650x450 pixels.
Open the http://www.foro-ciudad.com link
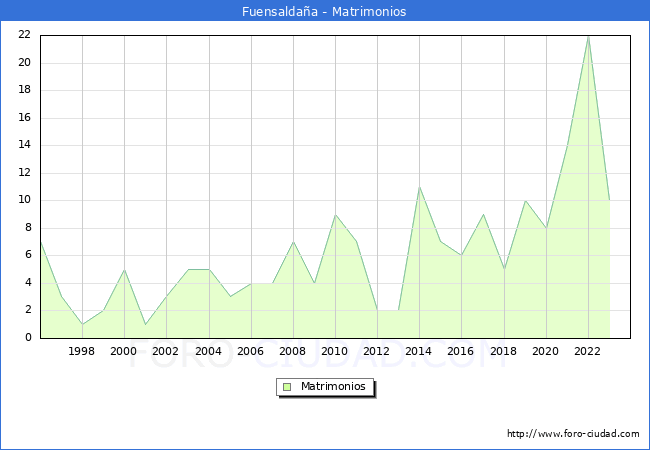pos(573,434)
